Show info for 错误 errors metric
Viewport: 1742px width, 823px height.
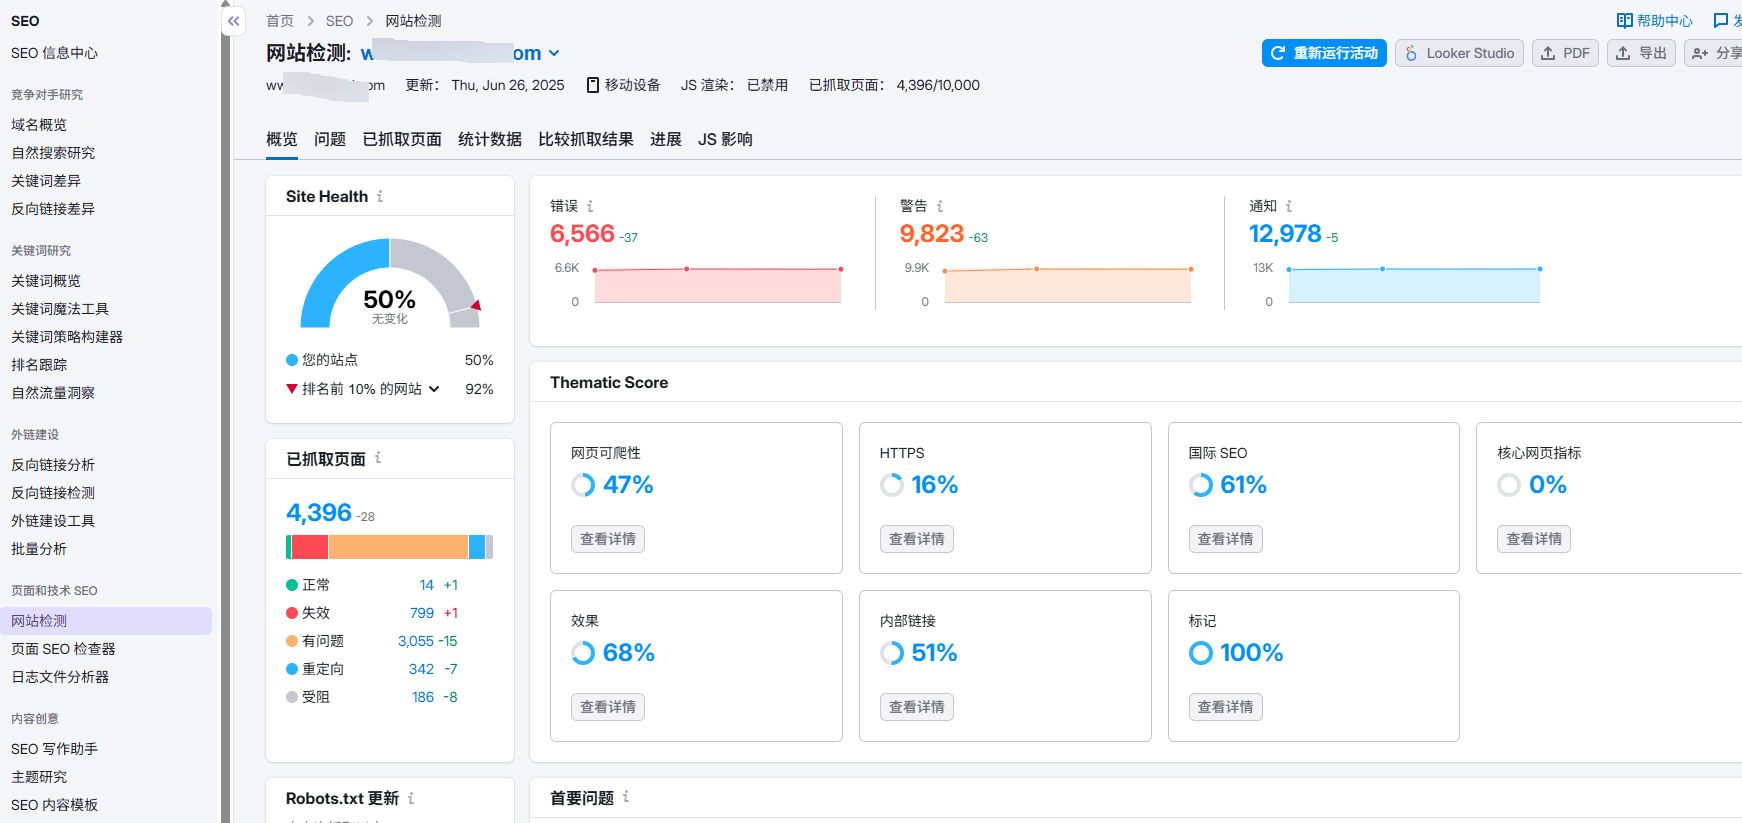click(x=590, y=206)
